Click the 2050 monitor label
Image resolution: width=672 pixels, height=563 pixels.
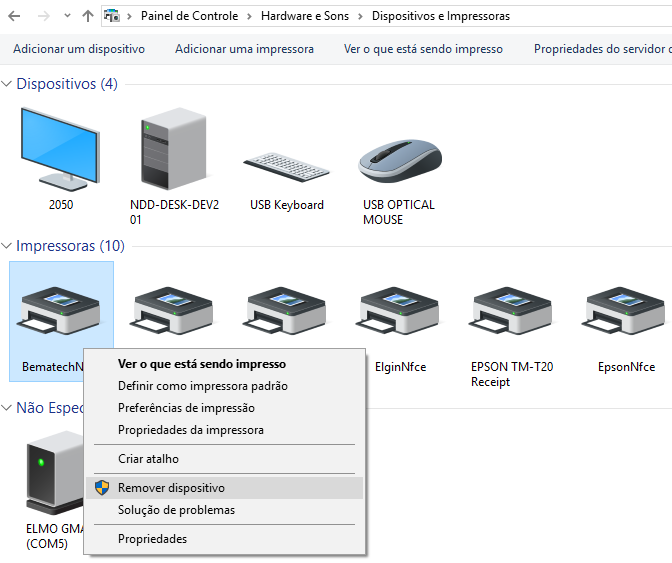coord(61,205)
